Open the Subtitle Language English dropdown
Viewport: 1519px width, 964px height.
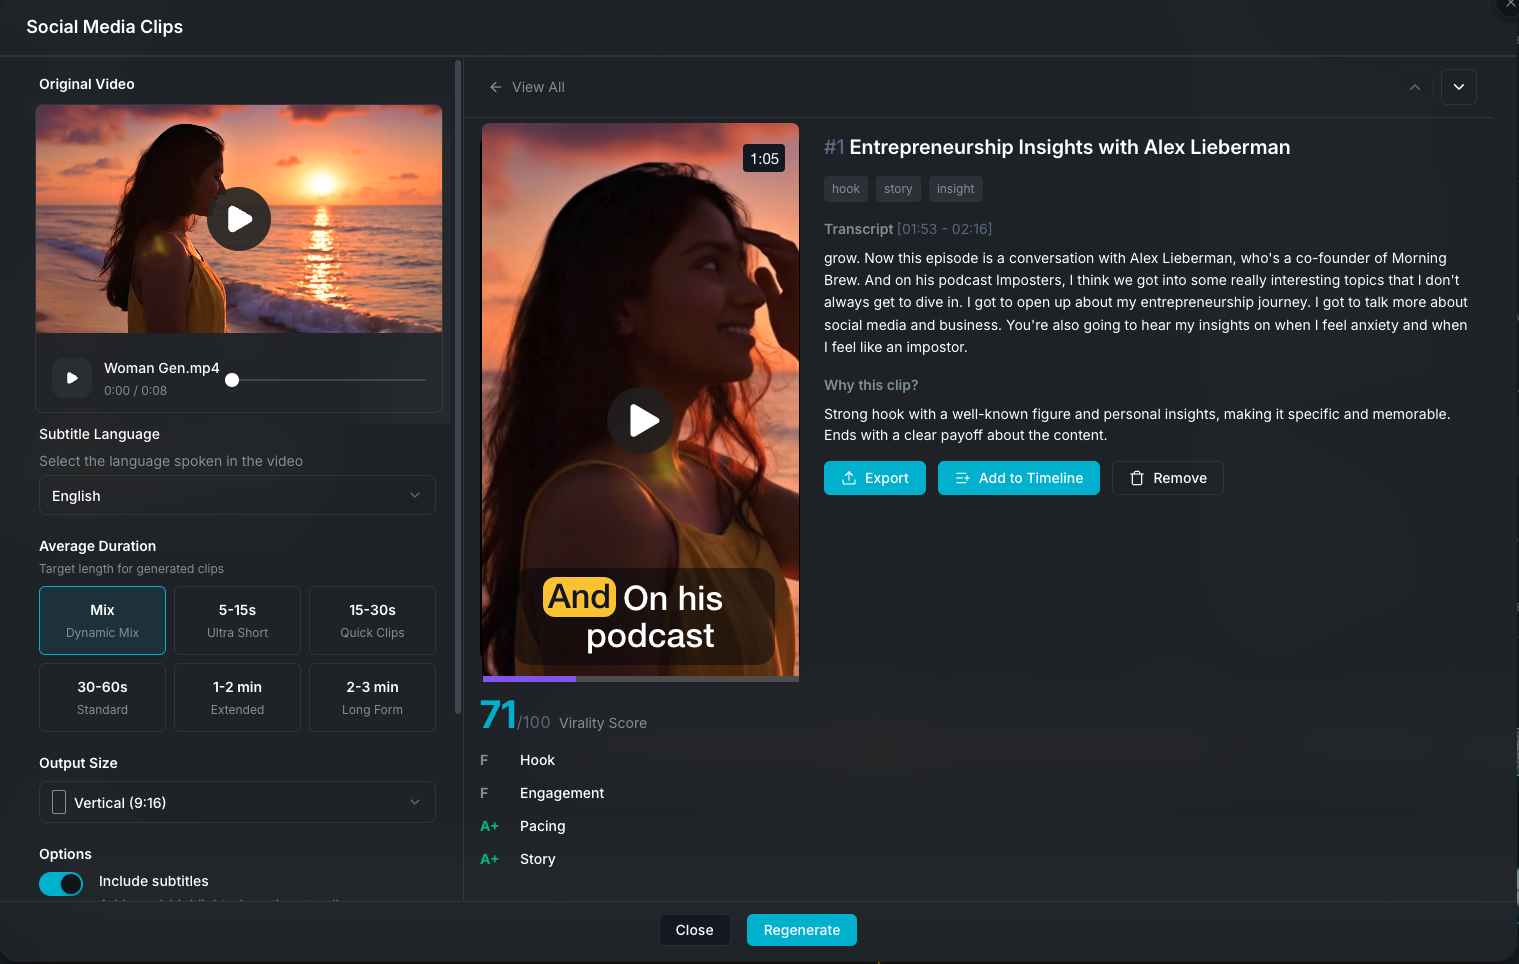click(237, 495)
